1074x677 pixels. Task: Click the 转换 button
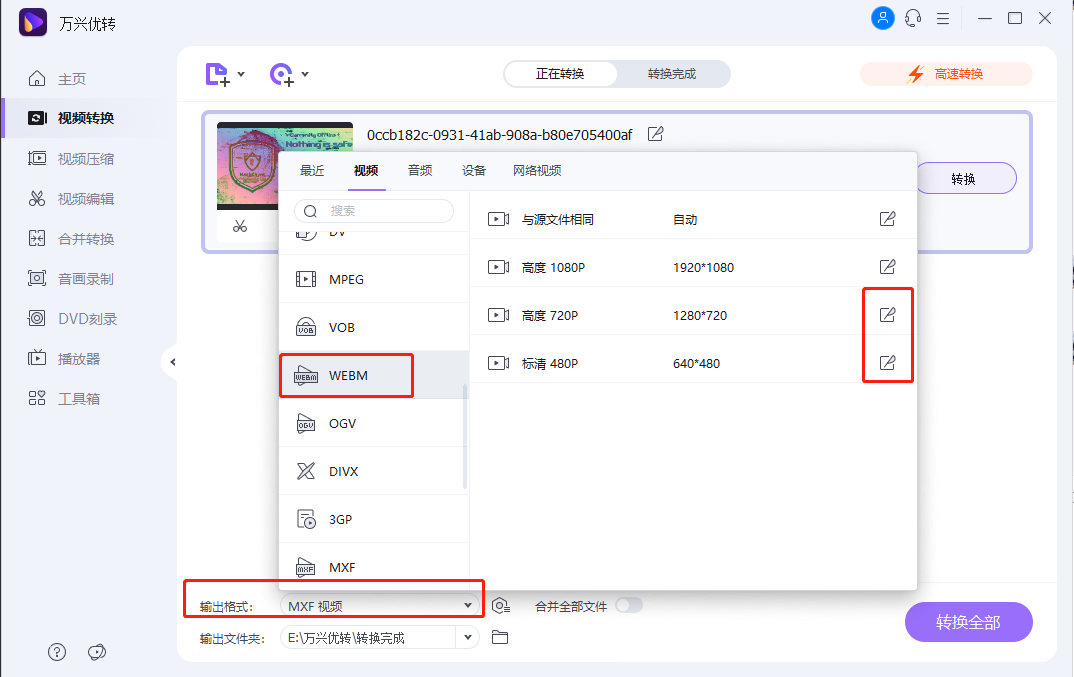965,177
